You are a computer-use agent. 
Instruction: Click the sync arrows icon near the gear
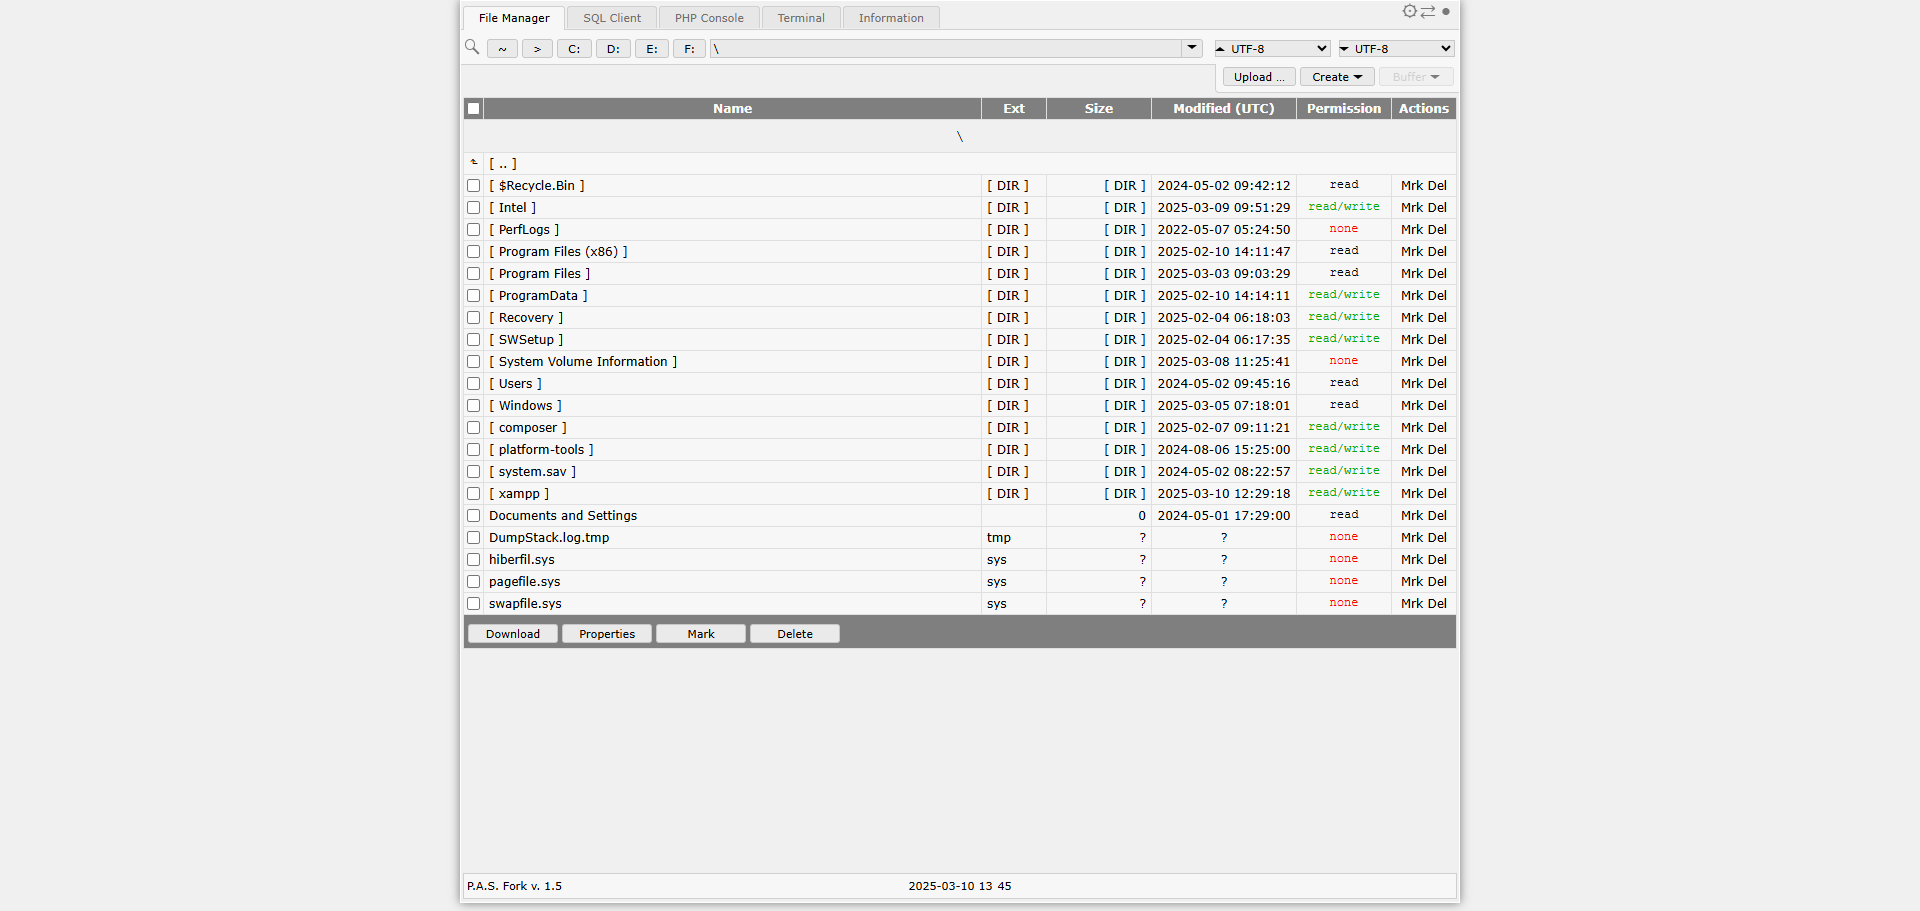tap(1427, 11)
